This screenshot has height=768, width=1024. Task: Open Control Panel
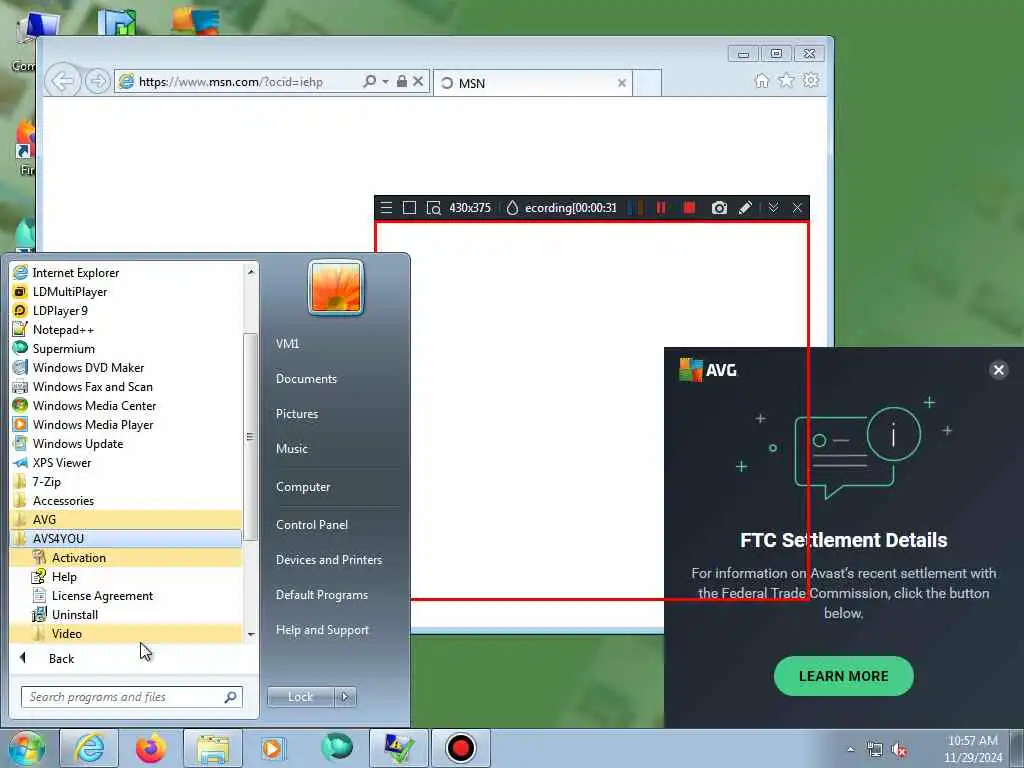tap(312, 524)
